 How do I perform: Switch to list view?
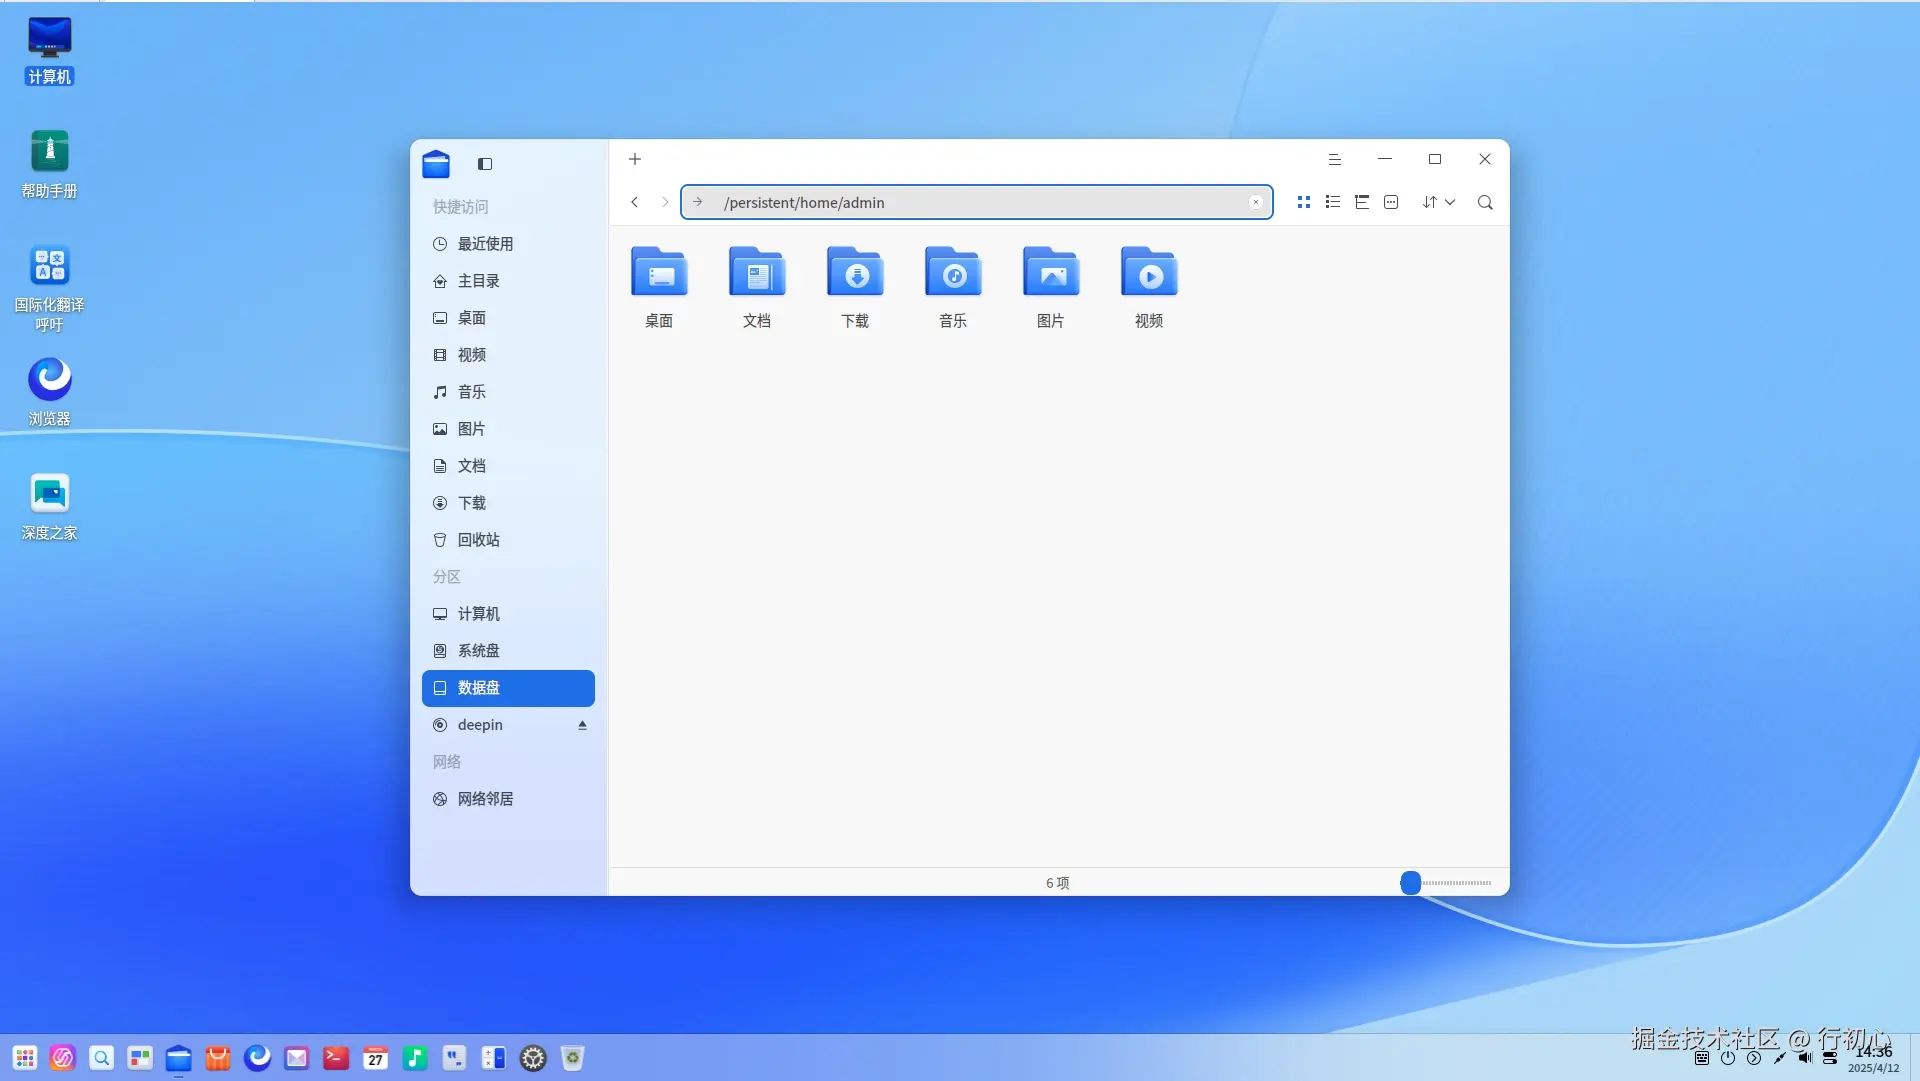pos(1333,202)
